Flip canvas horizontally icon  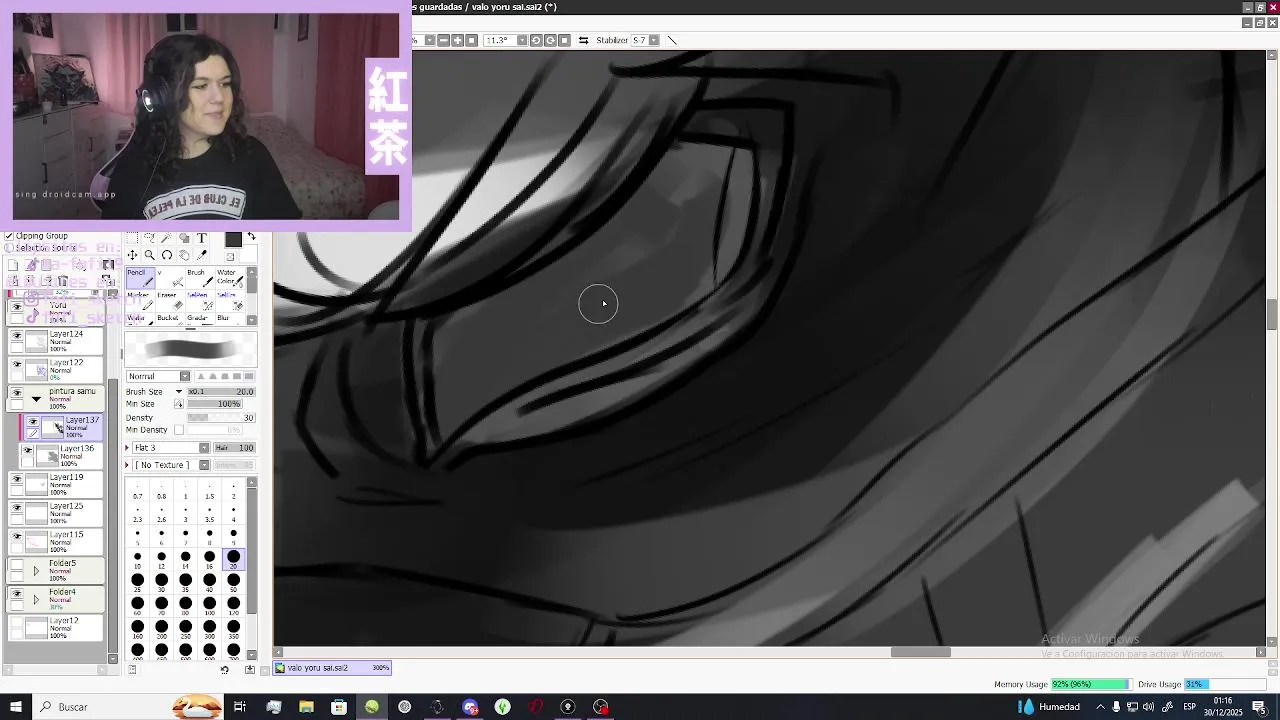pos(583,40)
